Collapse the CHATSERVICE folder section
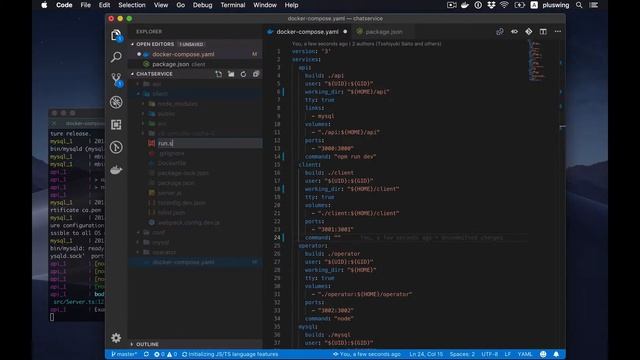The width and height of the screenshot is (640, 360). [154, 74]
